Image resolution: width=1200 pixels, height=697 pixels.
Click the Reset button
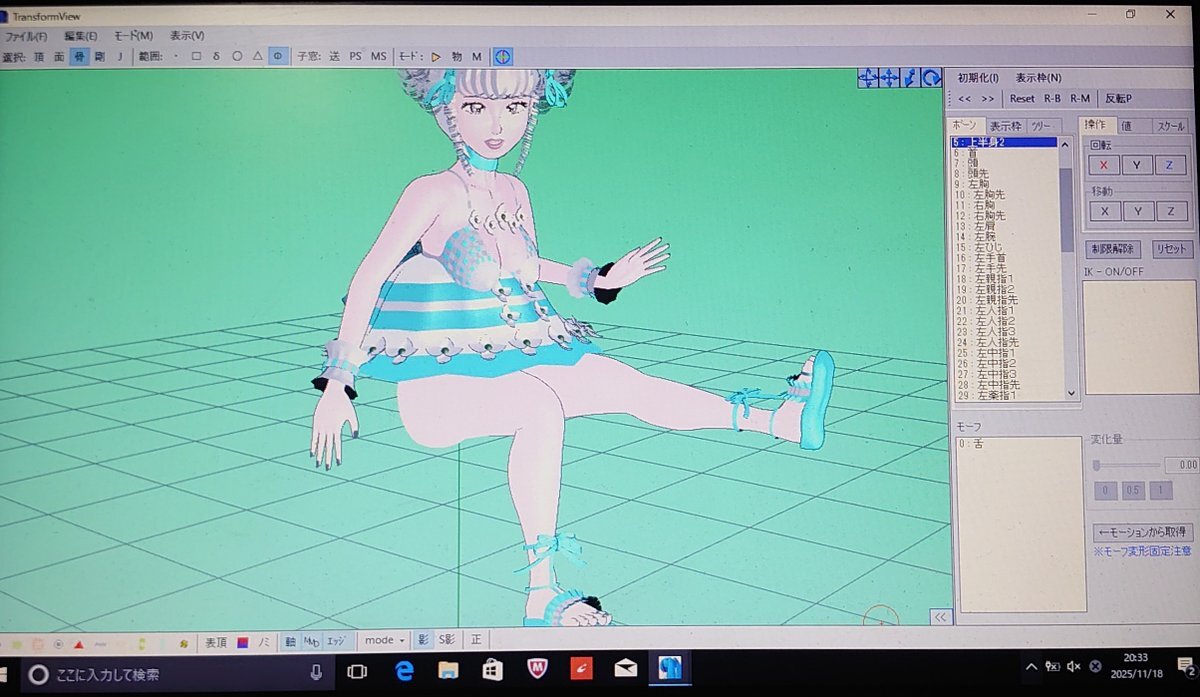[1022, 99]
